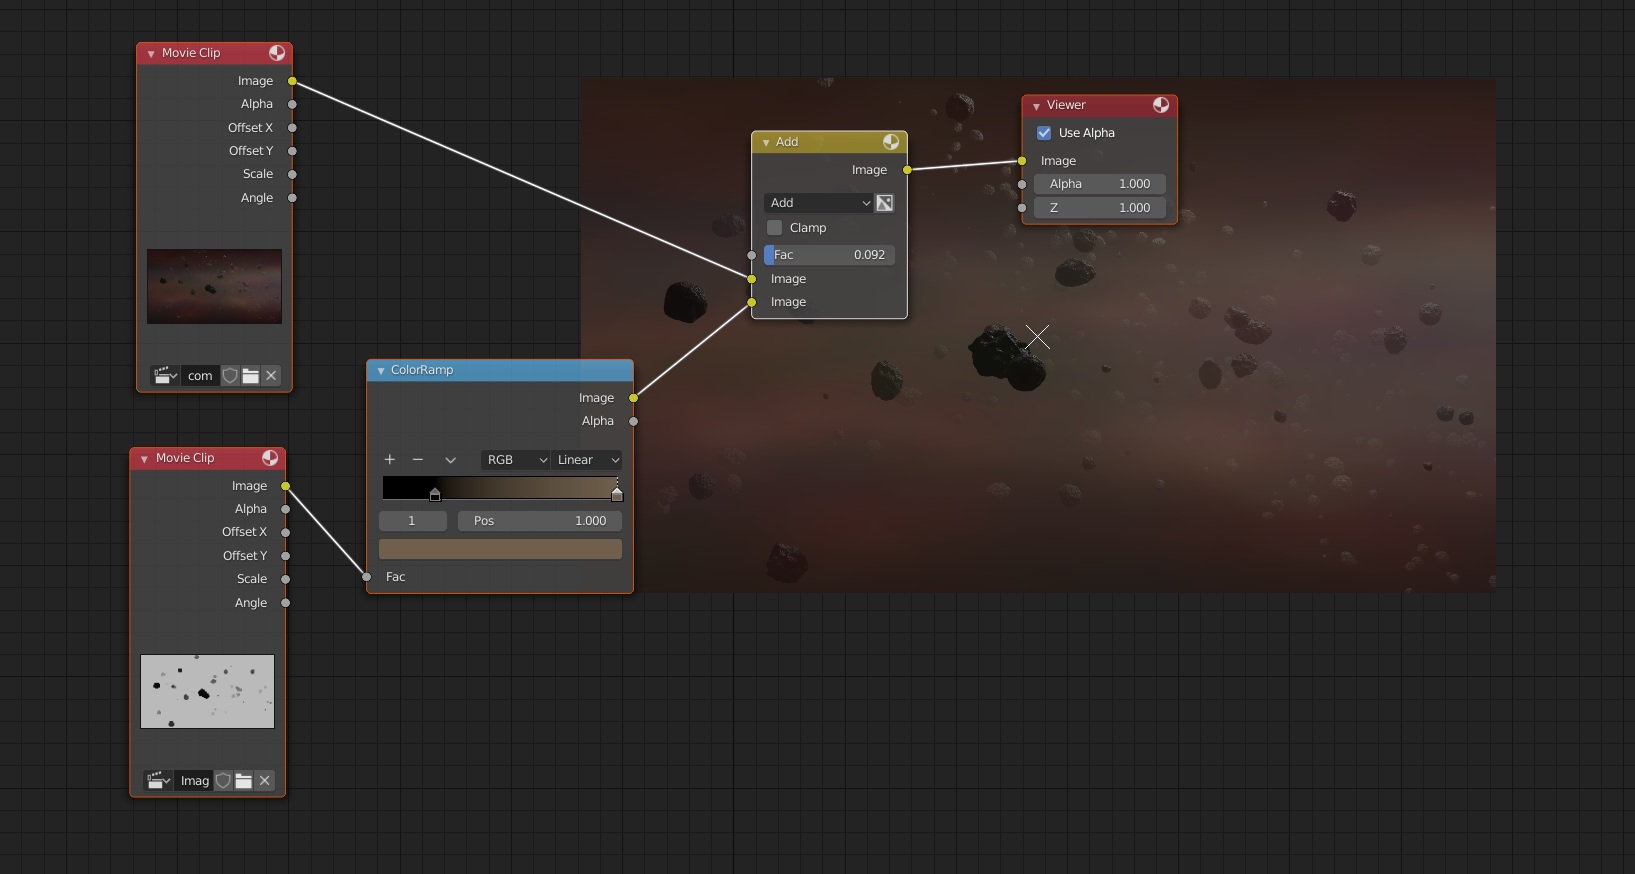Screen dimensions: 1635x874
Task: Open the color ramp tools chevron menu
Action: click(451, 460)
